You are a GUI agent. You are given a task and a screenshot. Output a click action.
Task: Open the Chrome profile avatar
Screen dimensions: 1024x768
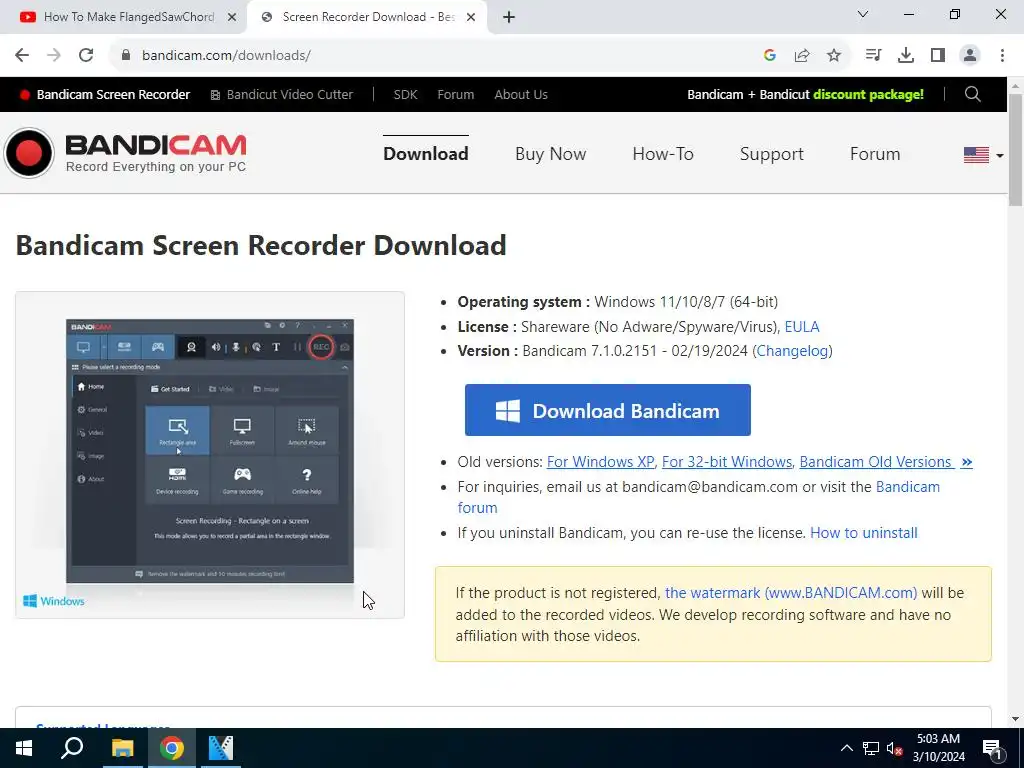click(x=970, y=55)
